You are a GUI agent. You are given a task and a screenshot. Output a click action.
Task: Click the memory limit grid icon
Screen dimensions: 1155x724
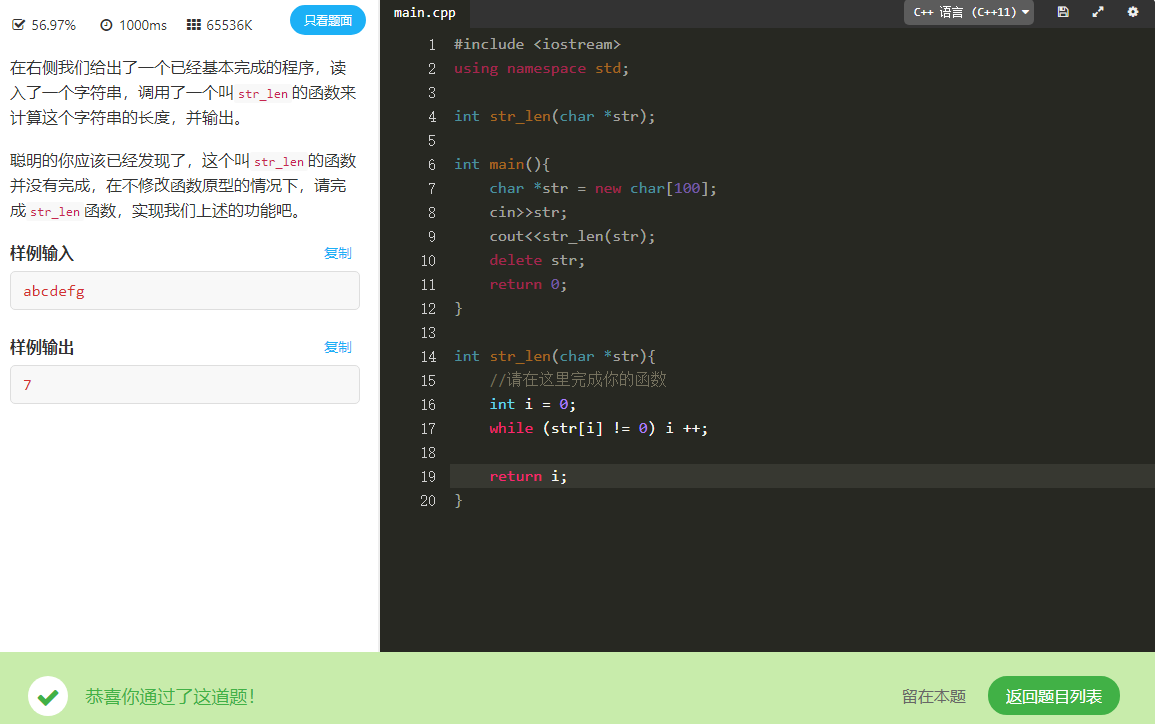pos(194,25)
